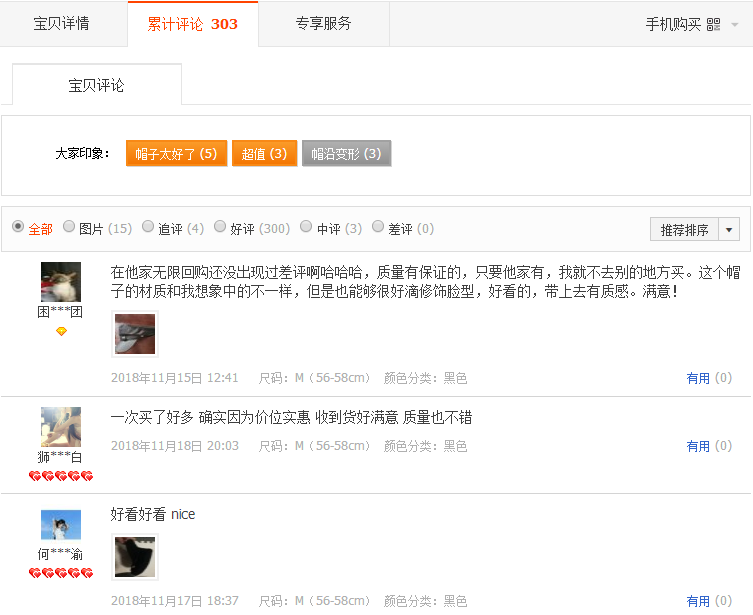Open avatar of reviewer 狮***白
753x615 pixels.
point(61,427)
